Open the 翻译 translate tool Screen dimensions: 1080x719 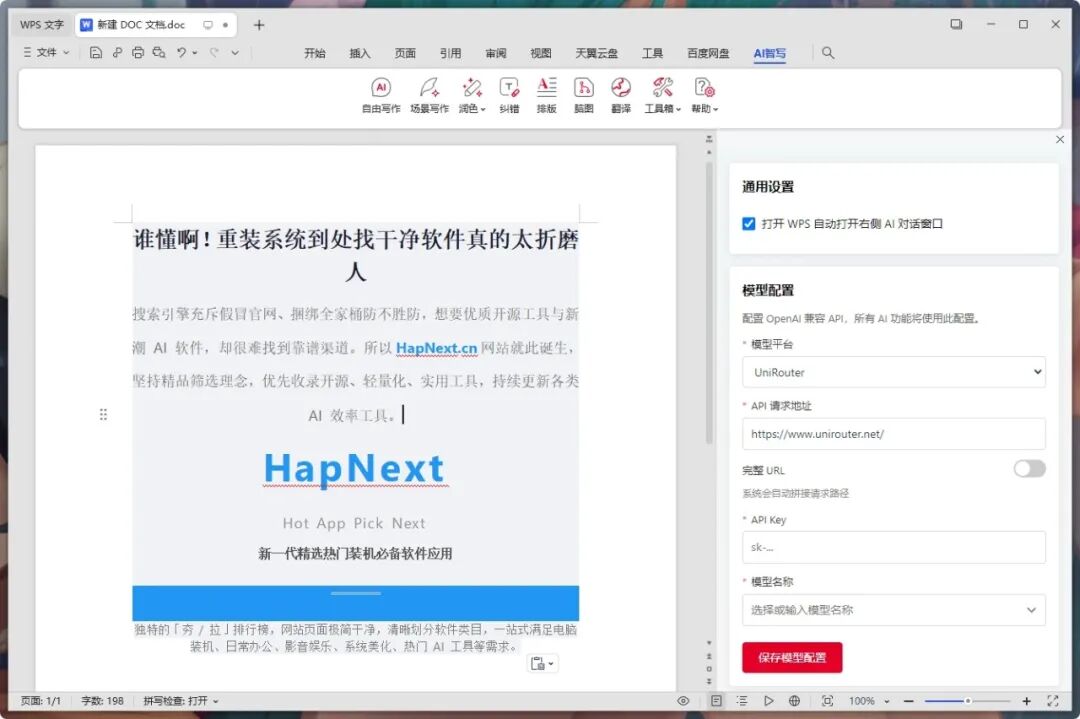tap(621, 95)
